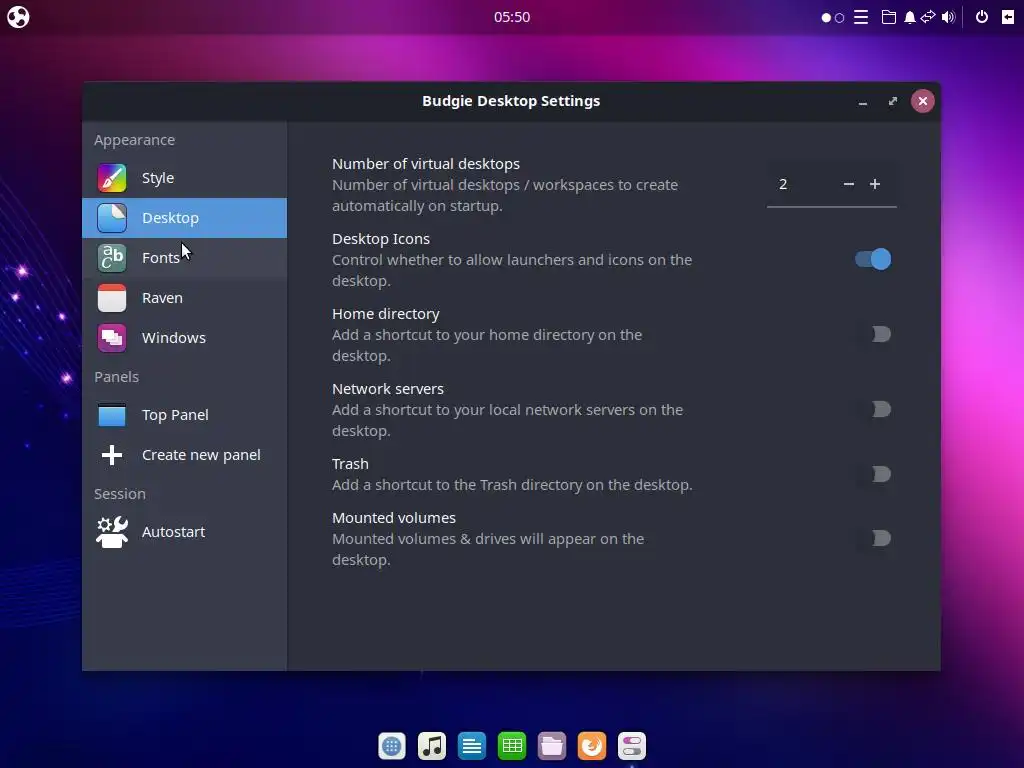
Task: Select the Desktop sidebar entry
Action: [184, 218]
